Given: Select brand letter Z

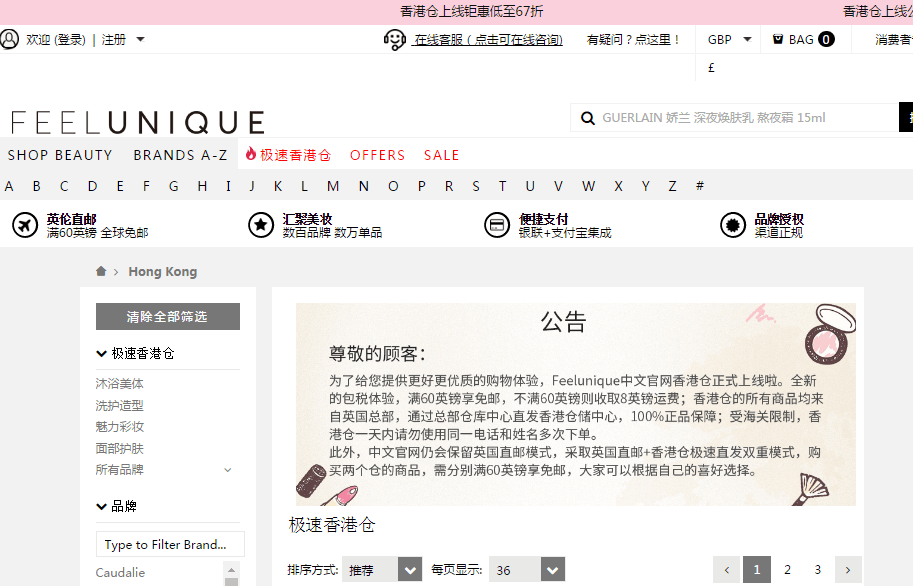Looking at the screenshot, I should (x=673, y=186).
